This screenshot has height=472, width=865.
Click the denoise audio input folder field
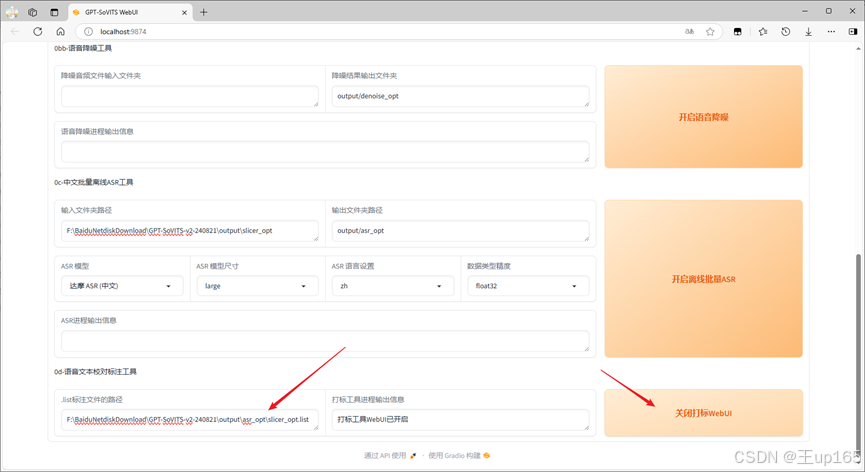pyautogui.click(x=190, y=96)
